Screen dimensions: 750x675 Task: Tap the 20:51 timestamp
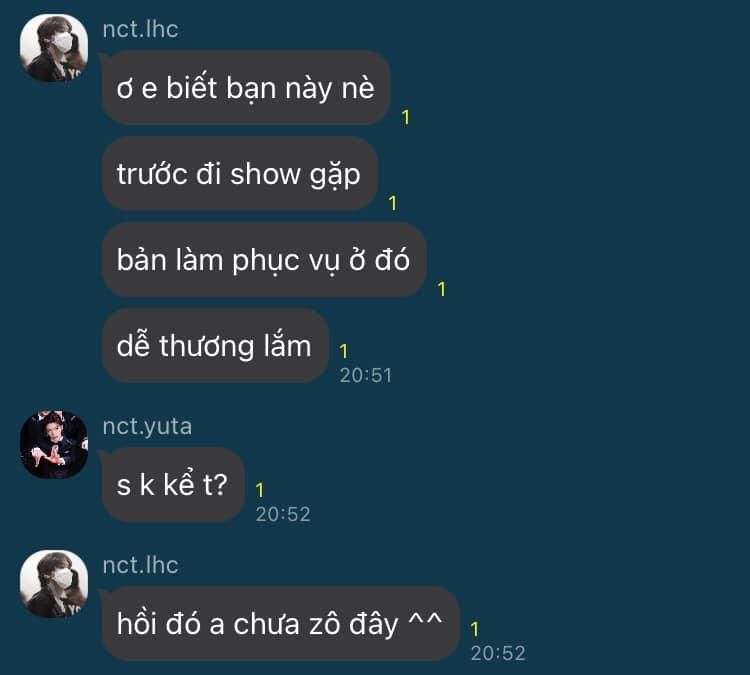pyautogui.click(x=365, y=376)
